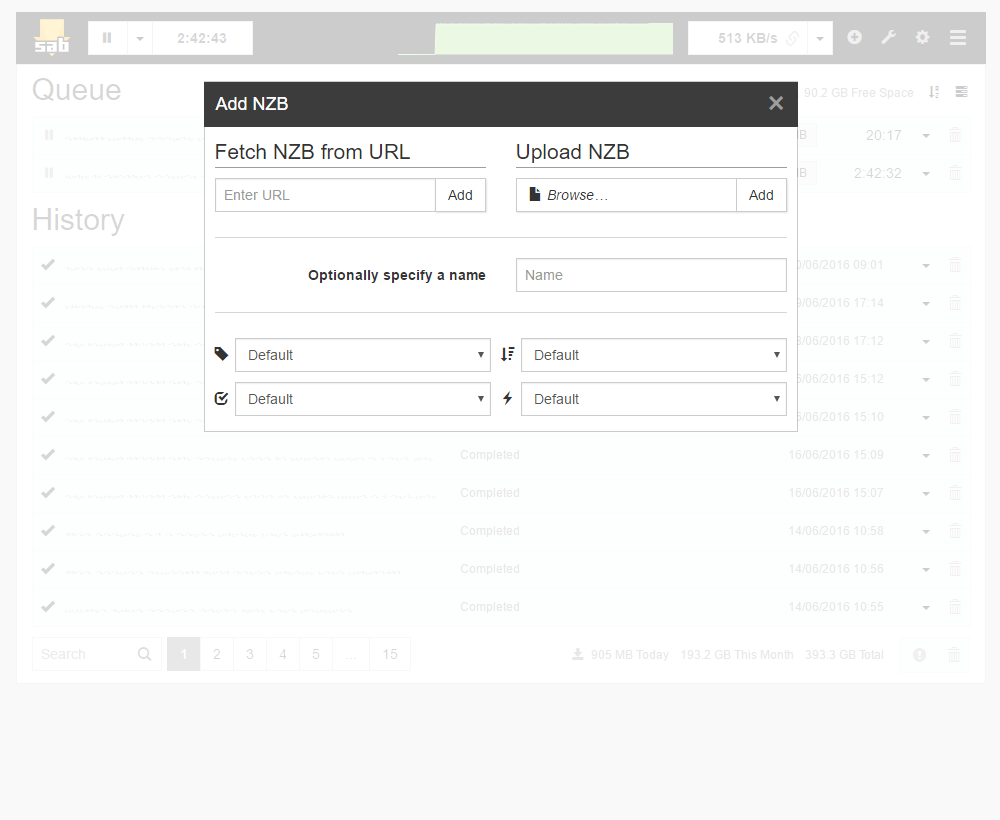Screen dimensions: 1000x820
Task: Click the Add NZB plus icon
Action: (854, 38)
